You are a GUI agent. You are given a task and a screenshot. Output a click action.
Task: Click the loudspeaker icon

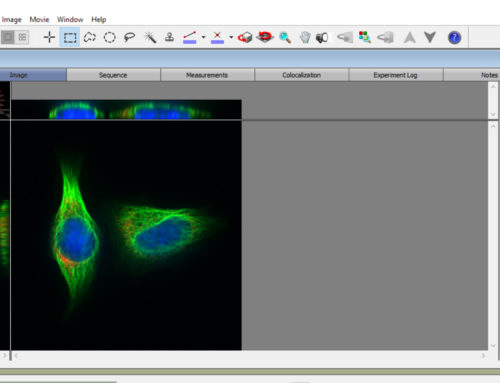coord(322,37)
